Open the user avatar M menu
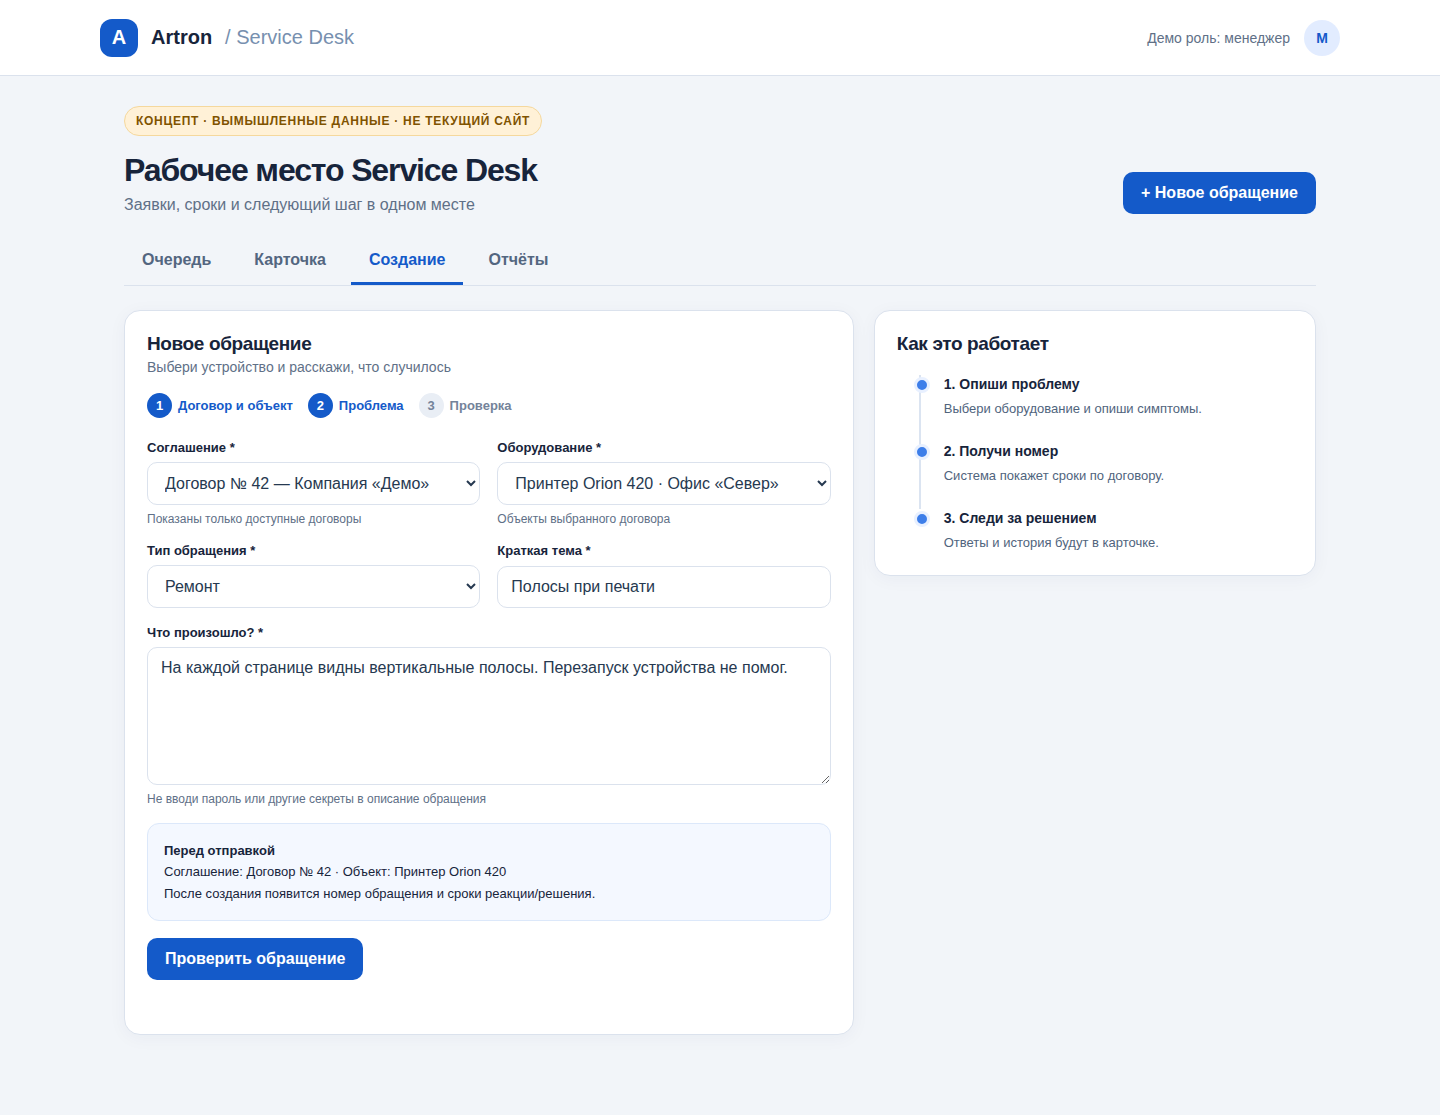This screenshot has height=1115, width=1440. [1322, 38]
